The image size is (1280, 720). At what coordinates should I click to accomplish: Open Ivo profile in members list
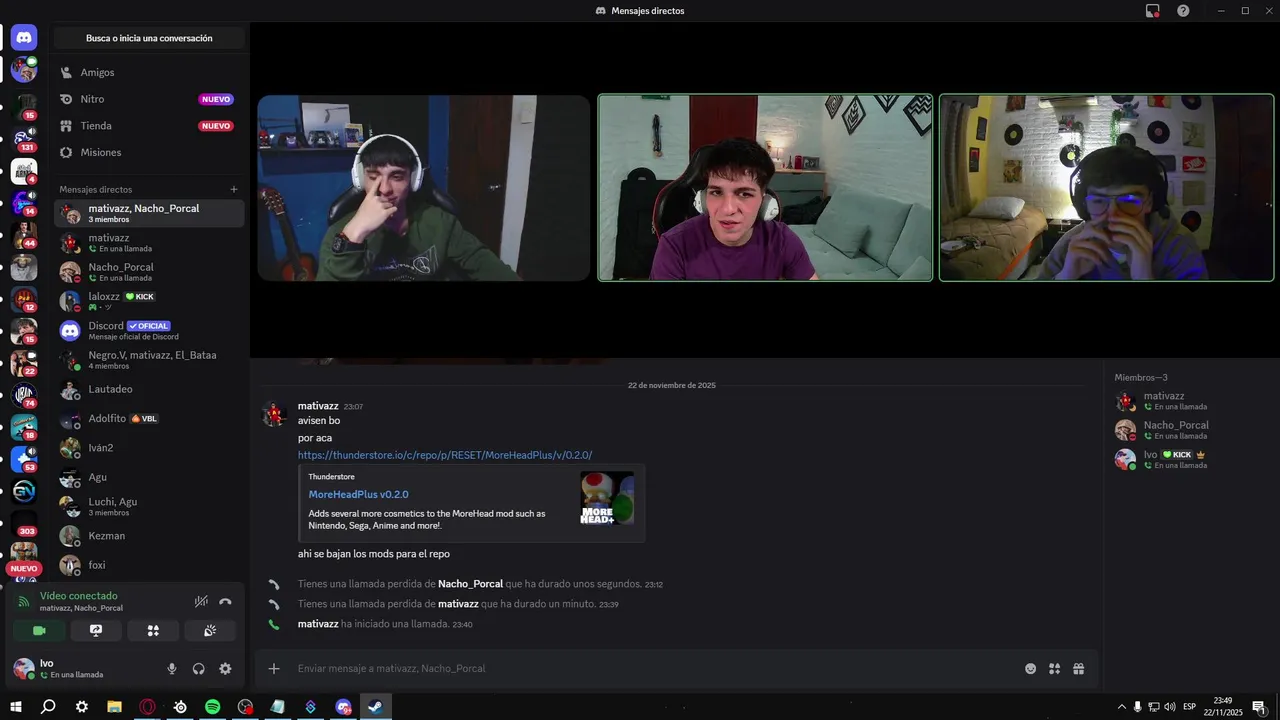pos(1189,459)
